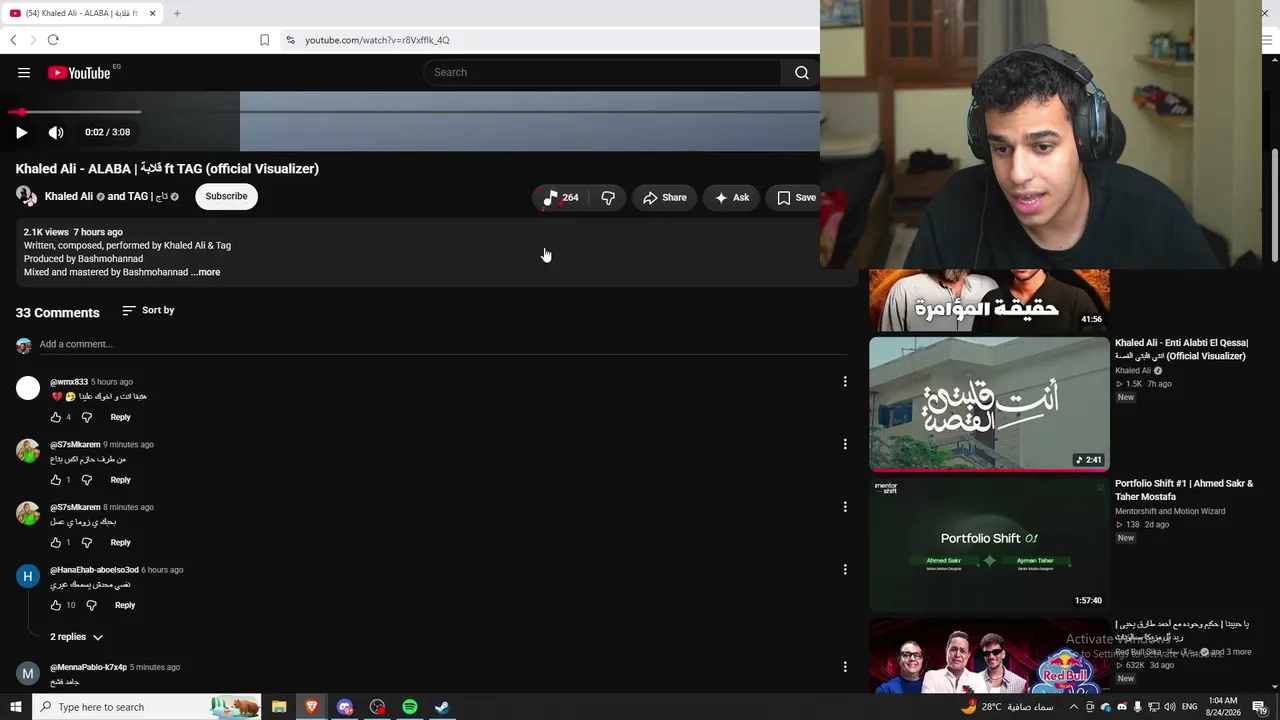The image size is (1280, 720).
Task: Dislike the Khaled Ali video
Action: pyautogui.click(x=607, y=197)
